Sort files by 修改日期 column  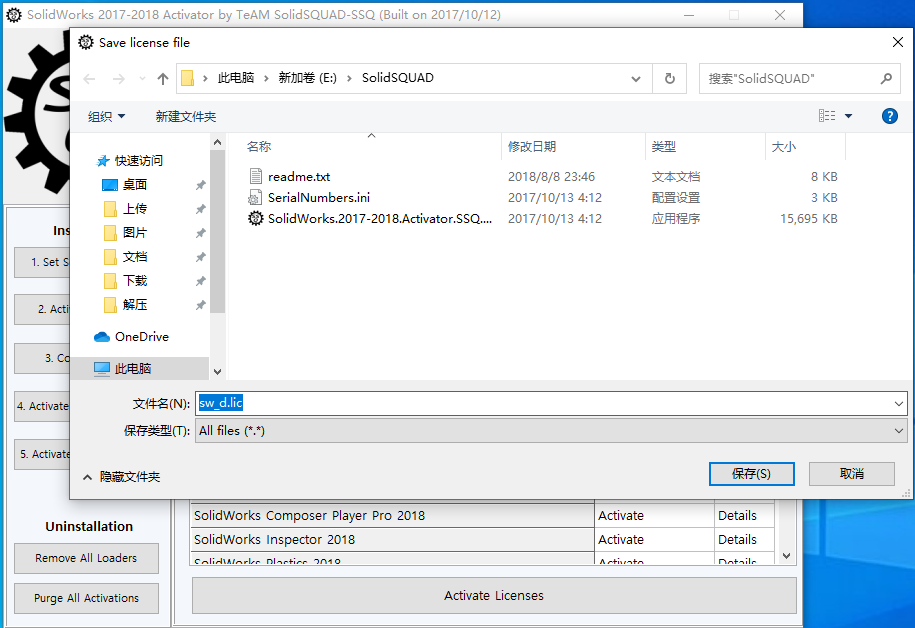[532, 146]
